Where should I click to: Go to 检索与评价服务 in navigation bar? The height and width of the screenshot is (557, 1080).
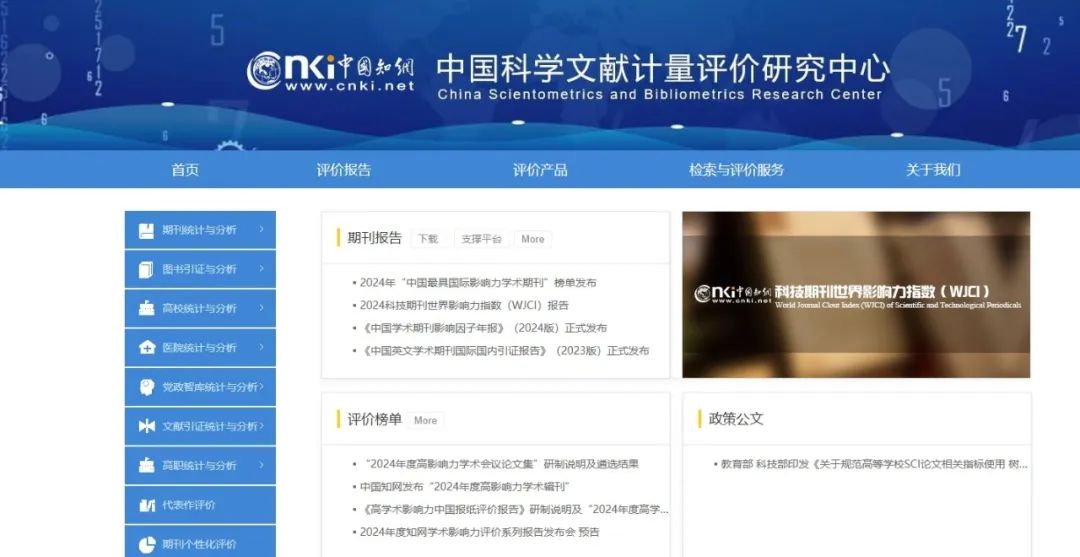click(x=736, y=170)
